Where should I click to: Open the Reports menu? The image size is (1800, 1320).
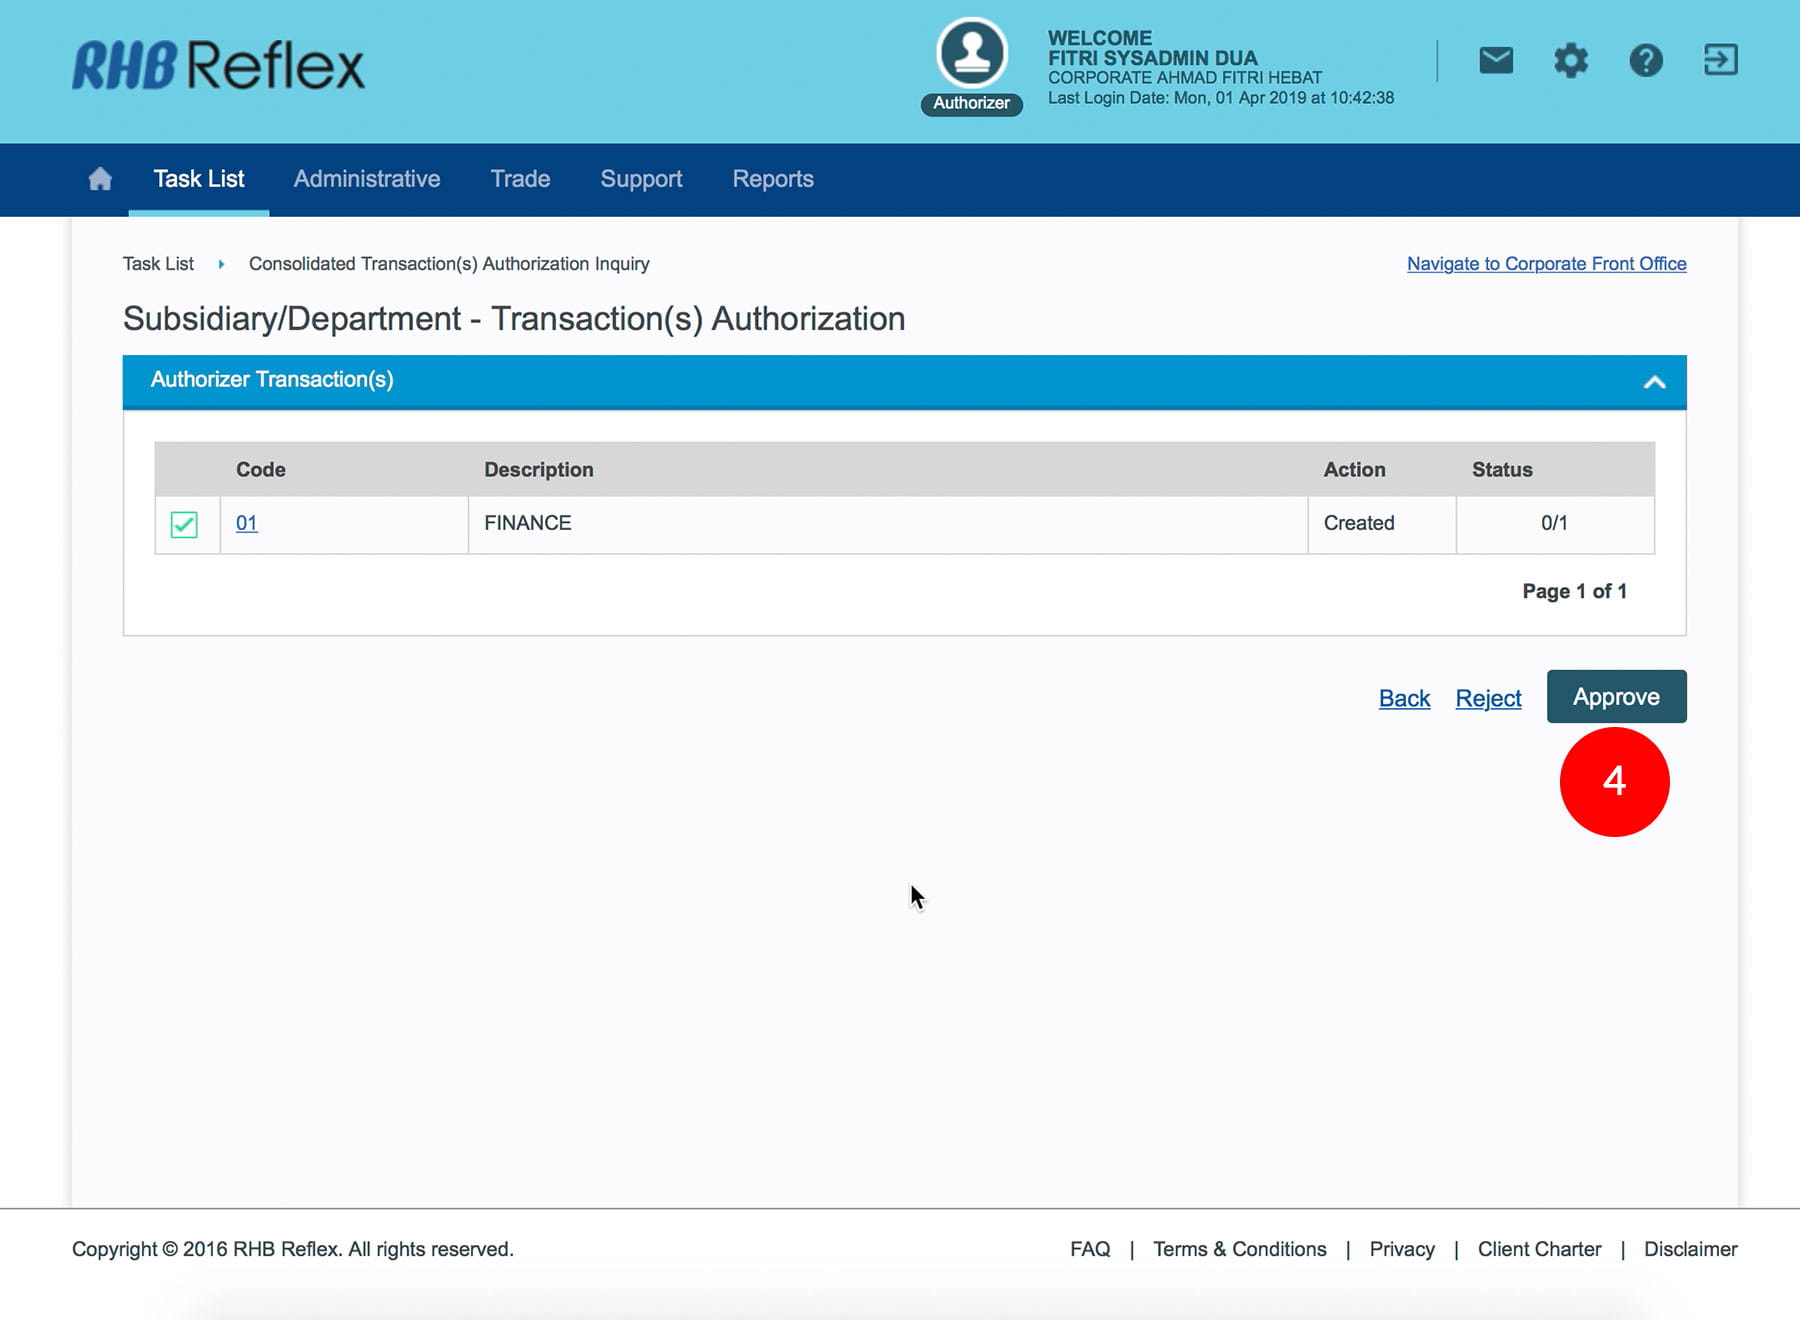pyautogui.click(x=772, y=179)
